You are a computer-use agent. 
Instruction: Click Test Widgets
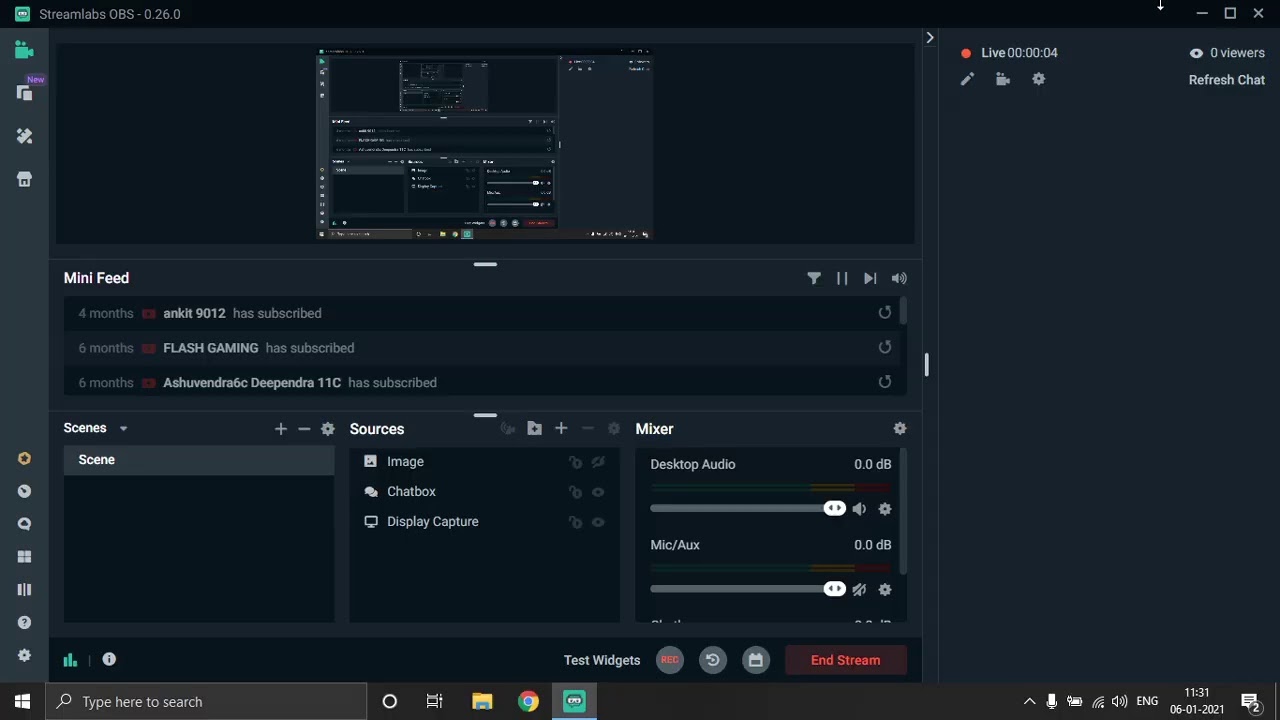(x=602, y=660)
